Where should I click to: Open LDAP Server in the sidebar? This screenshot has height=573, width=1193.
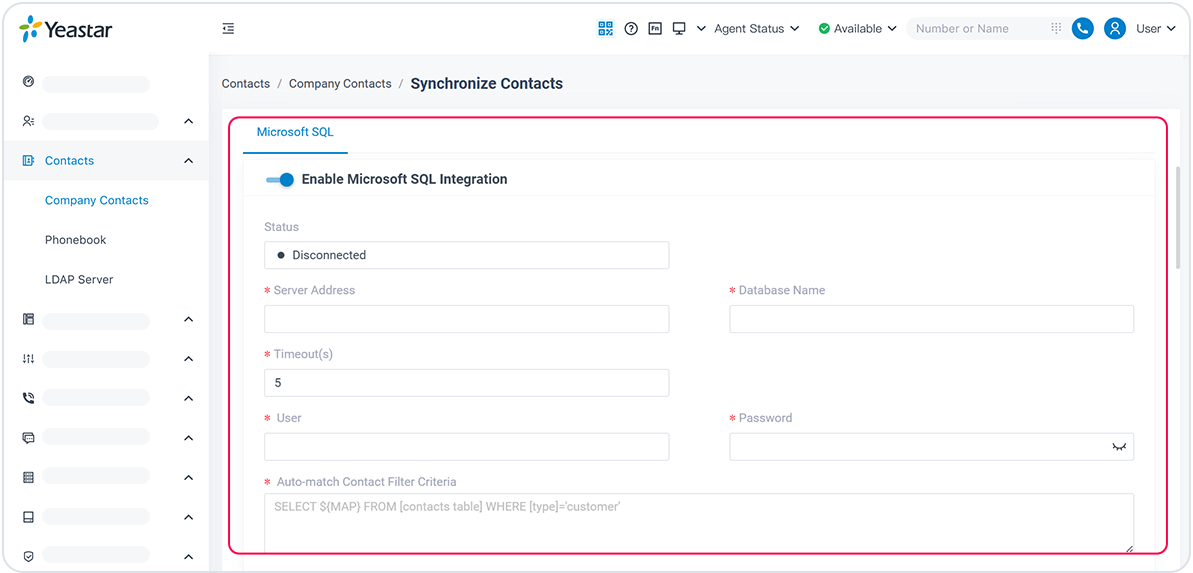click(78, 279)
